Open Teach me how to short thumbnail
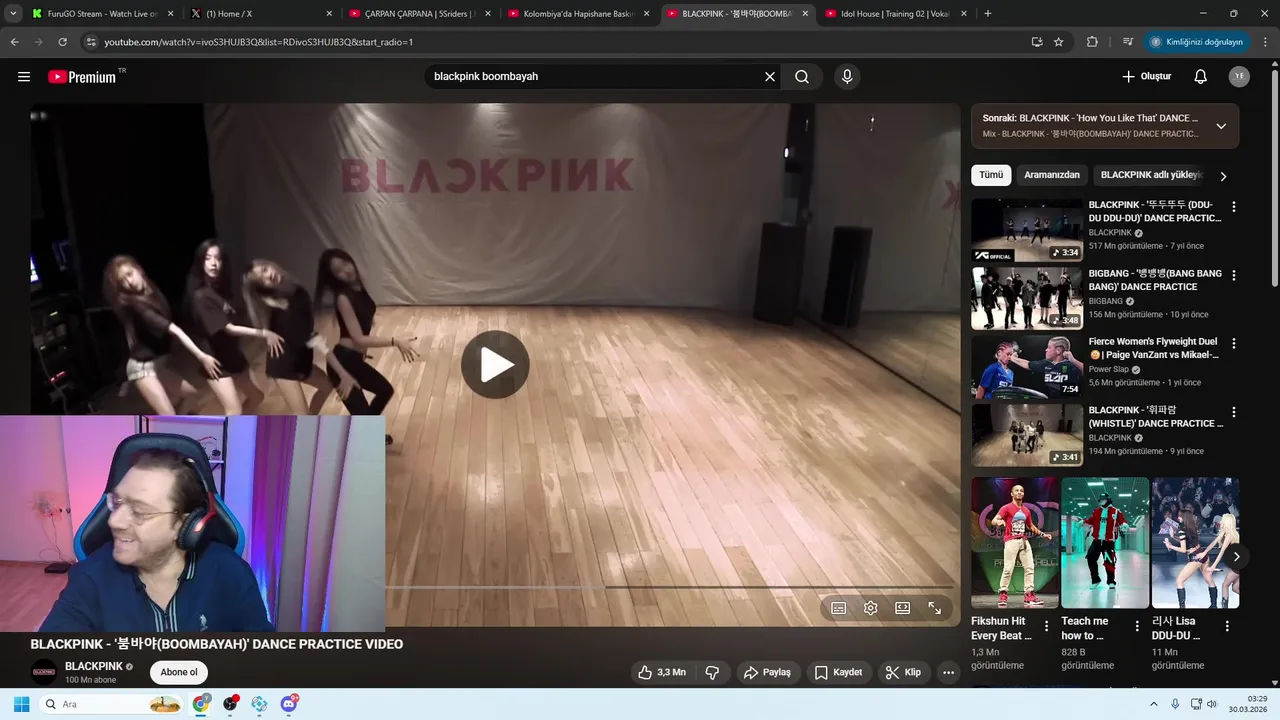Screen dimensions: 1280x720 [x=1105, y=542]
